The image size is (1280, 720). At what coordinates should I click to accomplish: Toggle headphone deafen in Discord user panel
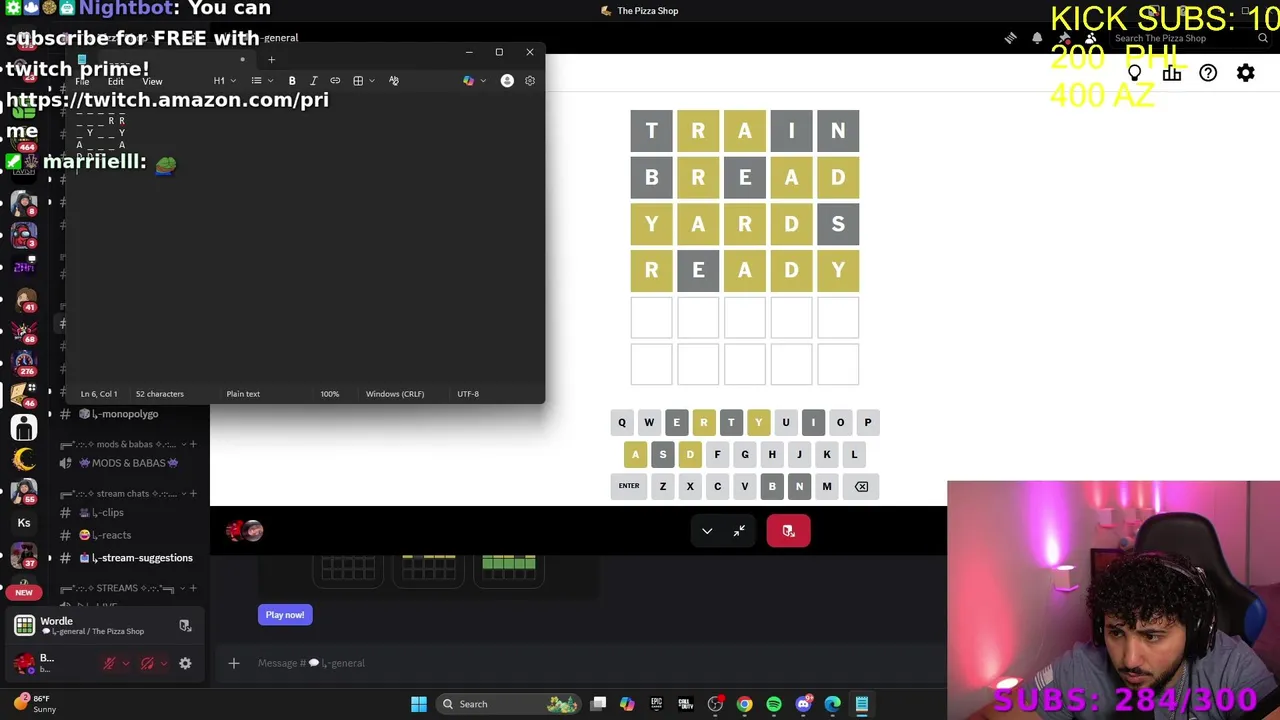pyautogui.click(x=147, y=663)
